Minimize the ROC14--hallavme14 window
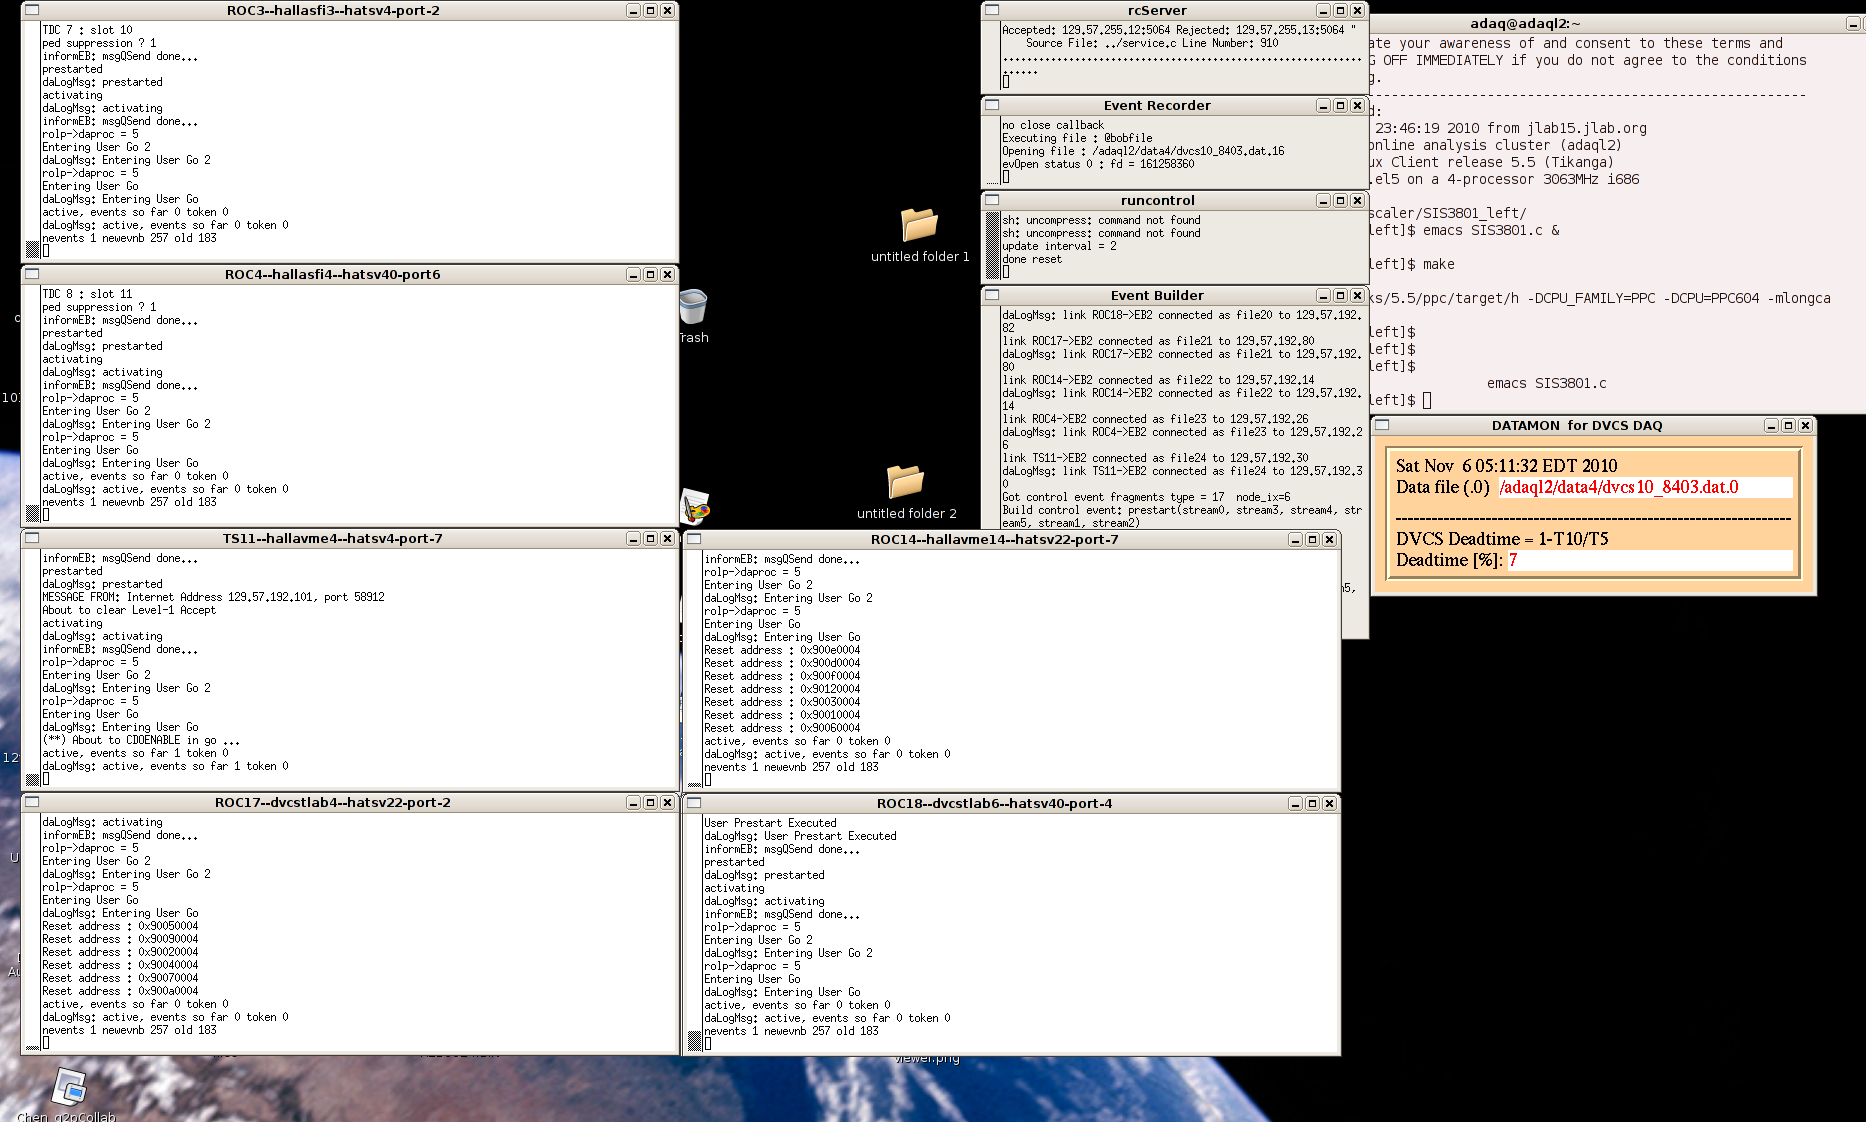Screen dimensions: 1866x1122 coord(1295,539)
